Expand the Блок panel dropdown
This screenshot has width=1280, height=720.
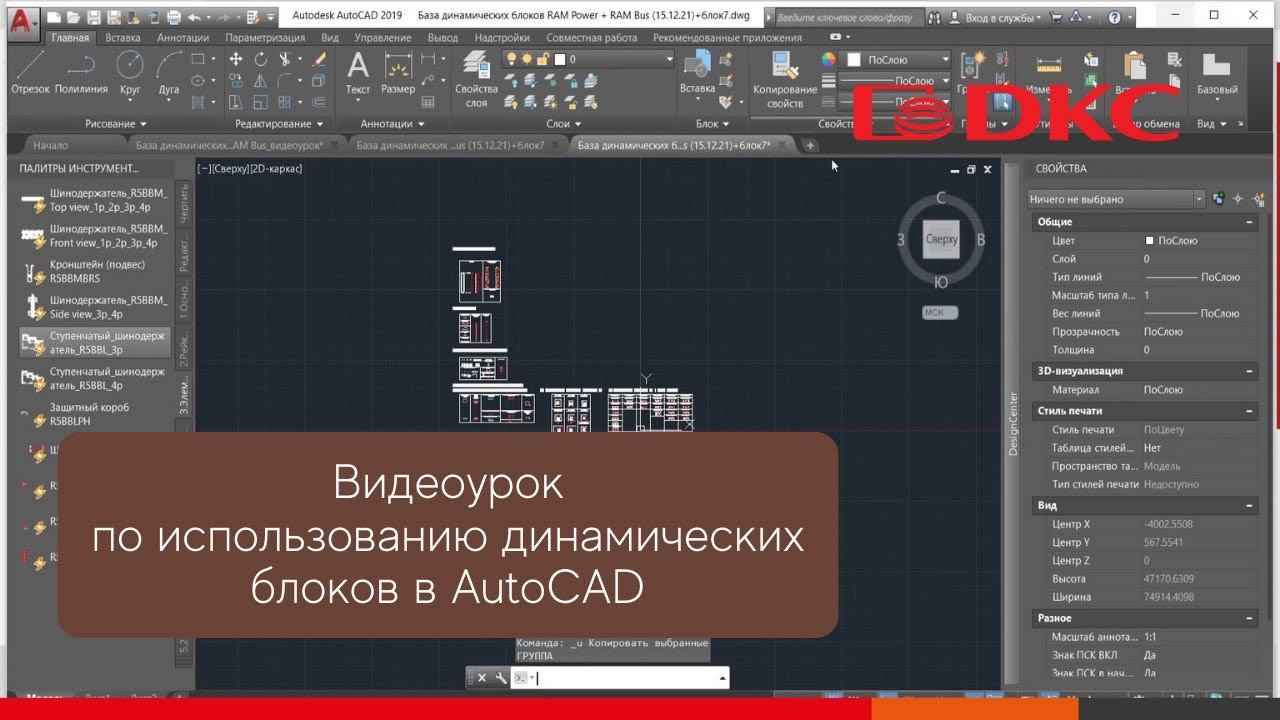click(x=713, y=124)
